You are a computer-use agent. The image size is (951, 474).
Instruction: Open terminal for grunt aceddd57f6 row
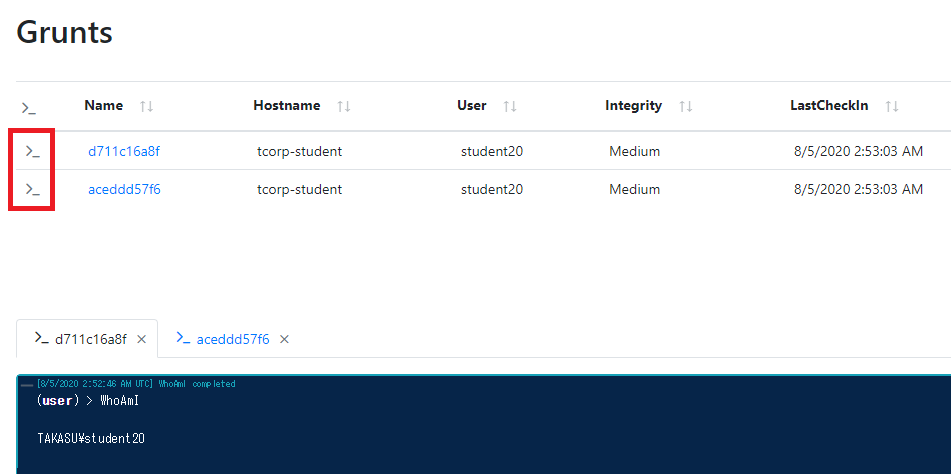[x=32, y=190]
